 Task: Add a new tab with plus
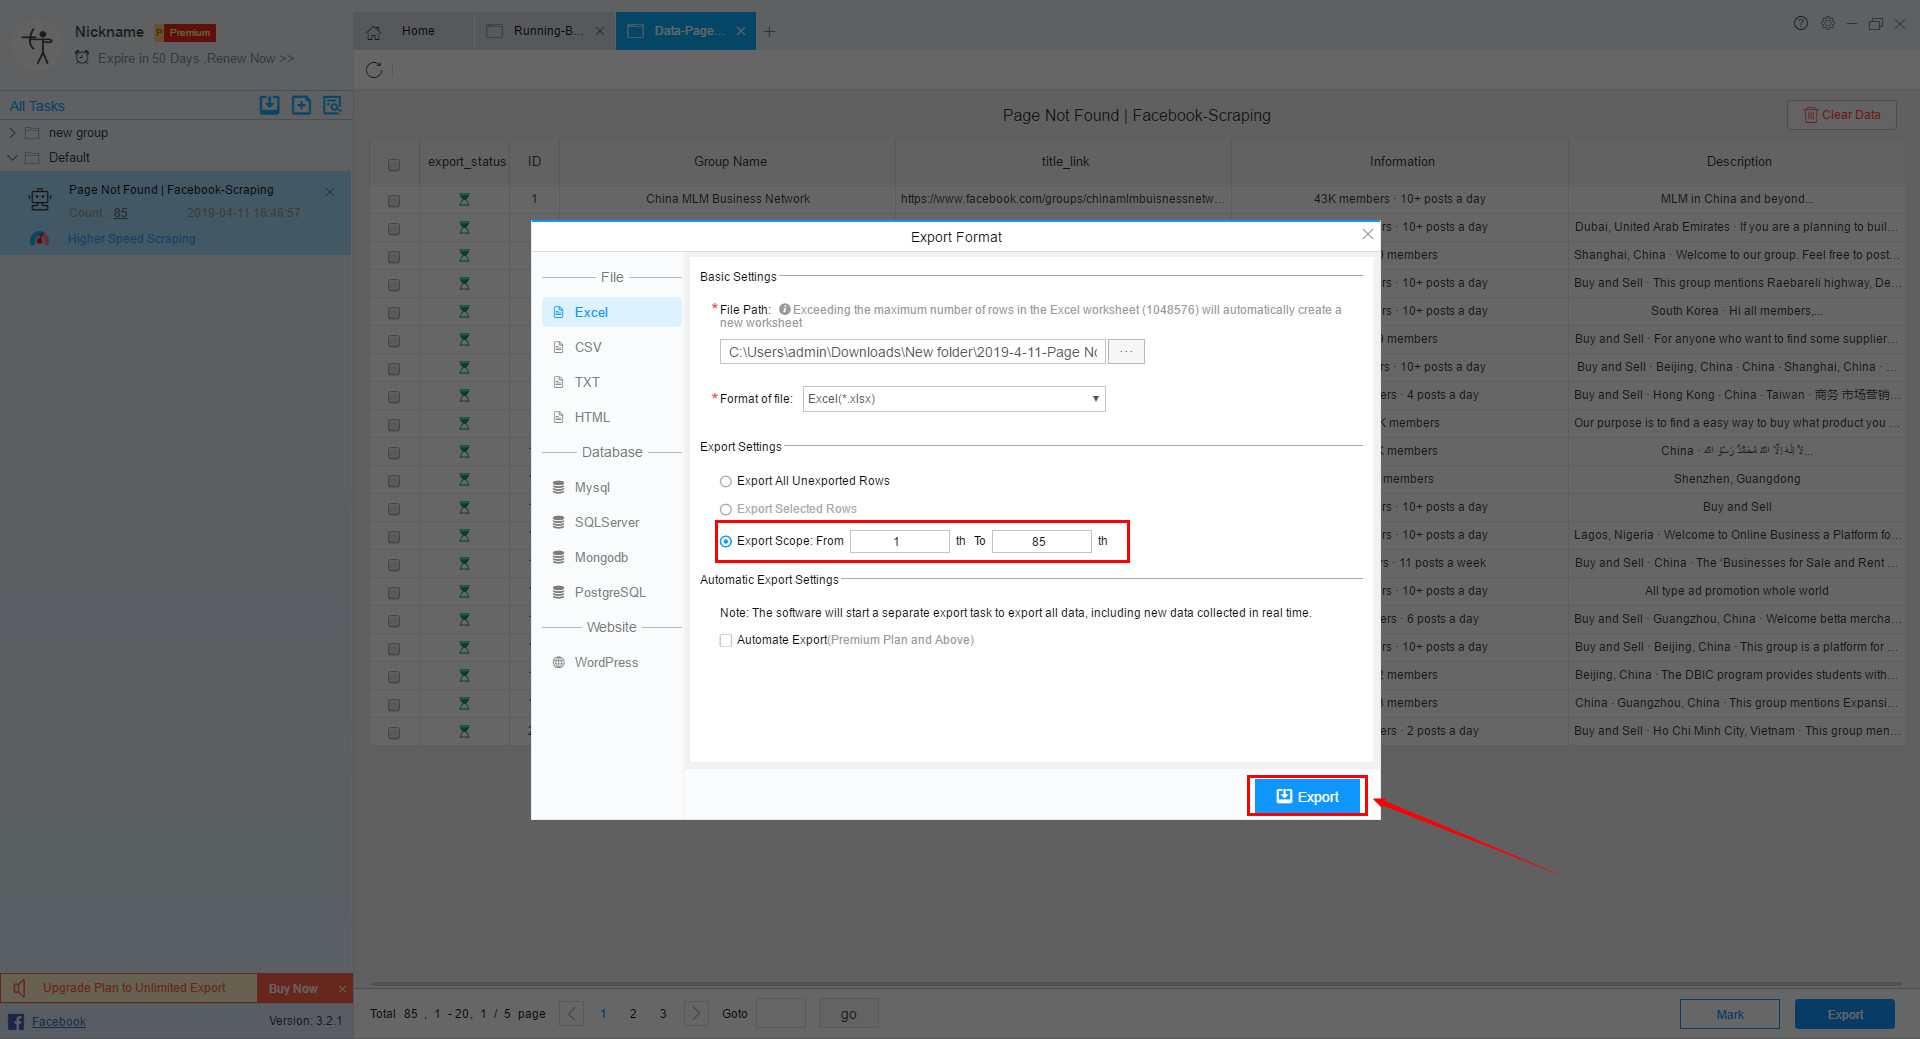[x=770, y=32]
